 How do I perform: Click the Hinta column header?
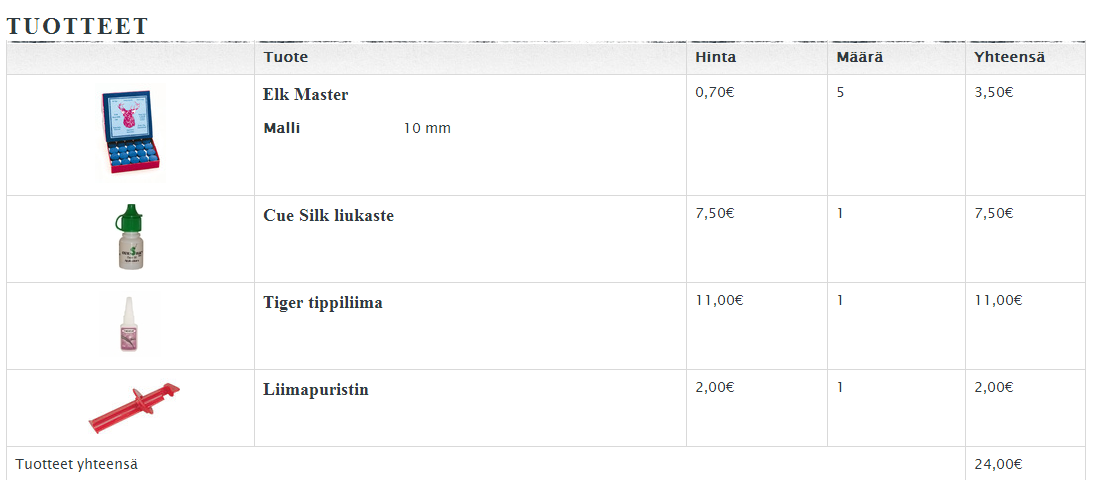(716, 57)
